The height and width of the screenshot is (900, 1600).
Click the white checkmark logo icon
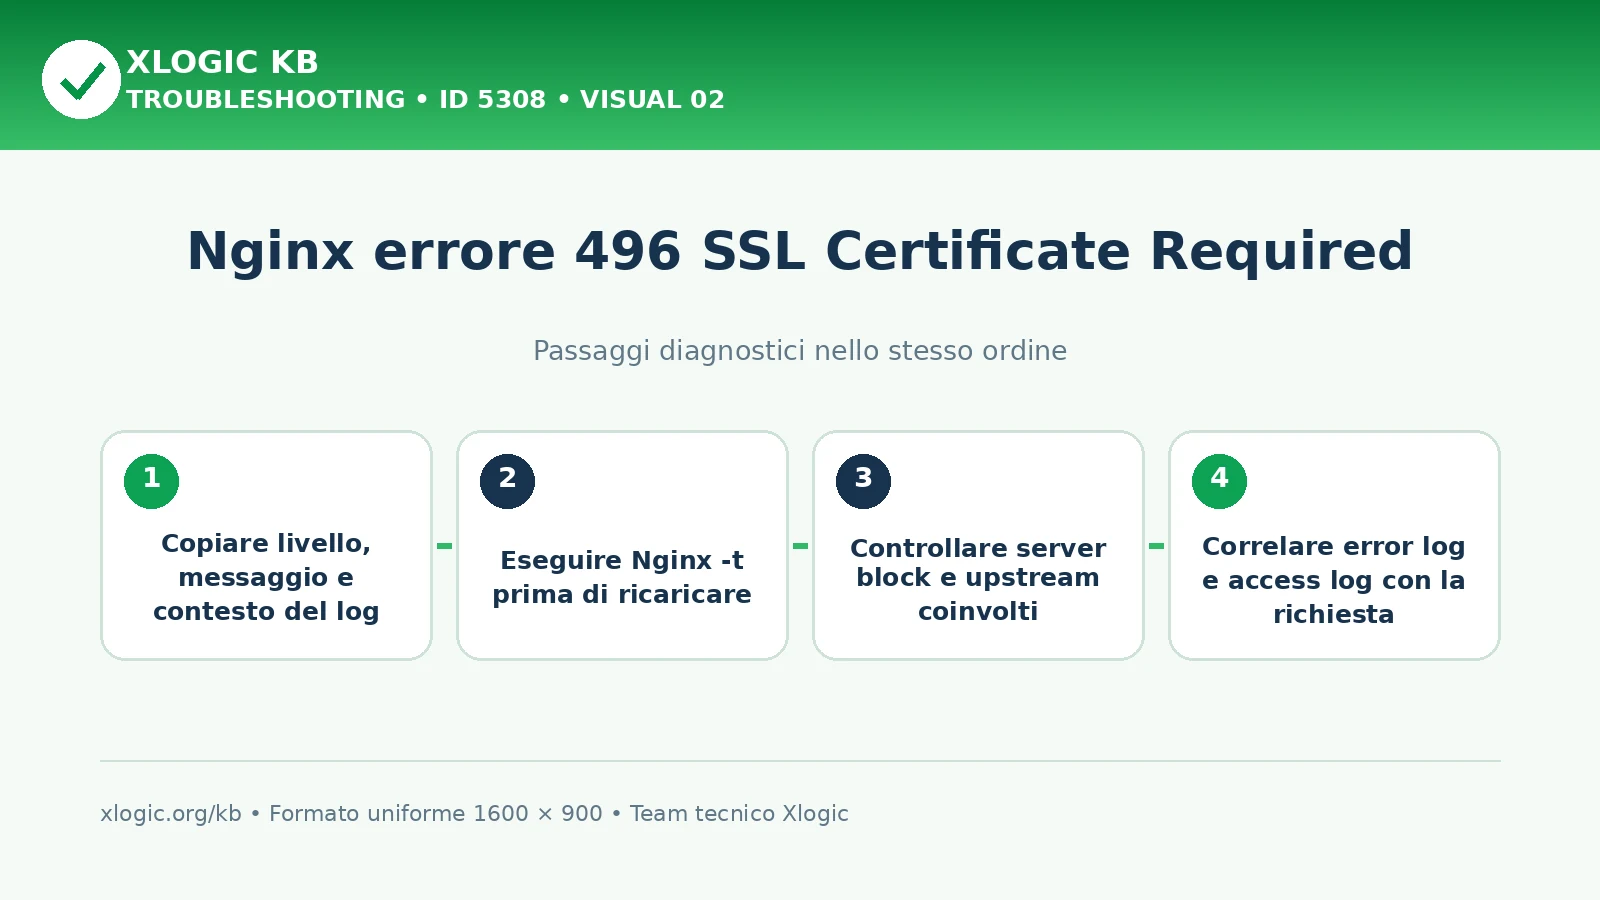coord(81,80)
